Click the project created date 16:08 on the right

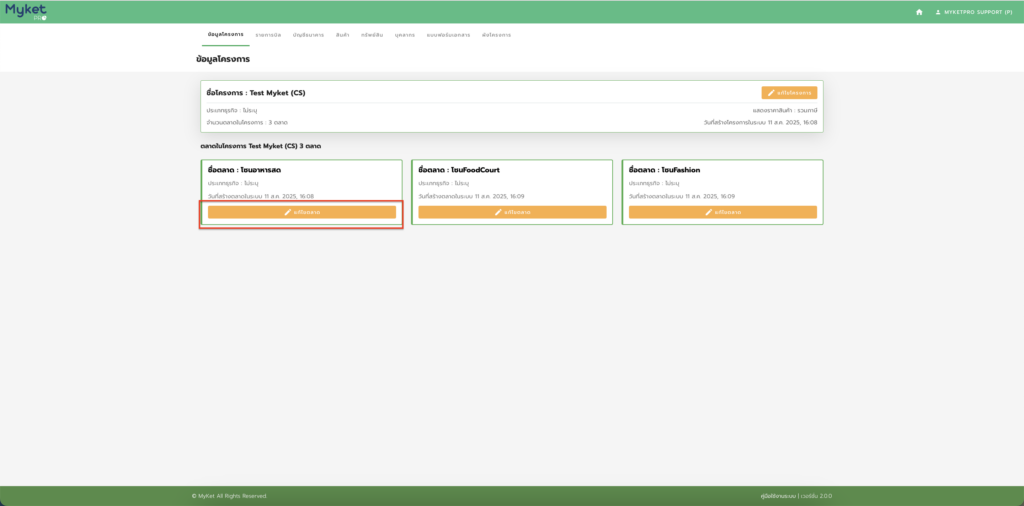click(x=760, y=122)
